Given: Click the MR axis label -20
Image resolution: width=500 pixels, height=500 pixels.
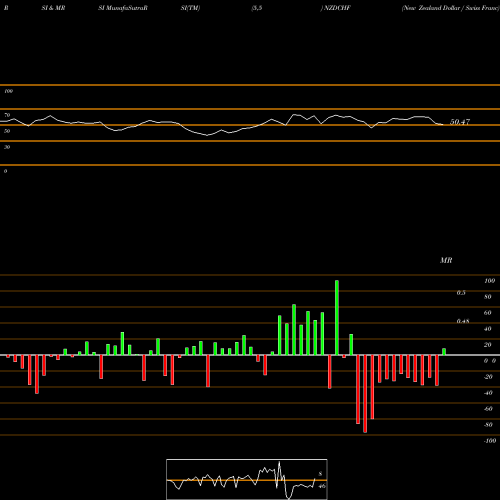Looking at the screenshot, I should coord(488,377).
